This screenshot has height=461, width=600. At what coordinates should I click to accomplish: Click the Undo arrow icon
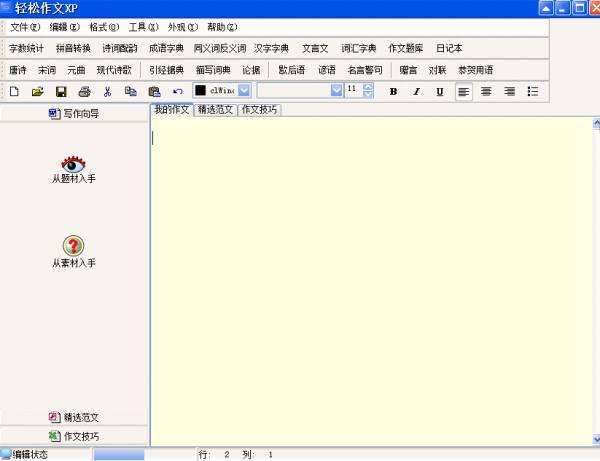click(177, 91)
